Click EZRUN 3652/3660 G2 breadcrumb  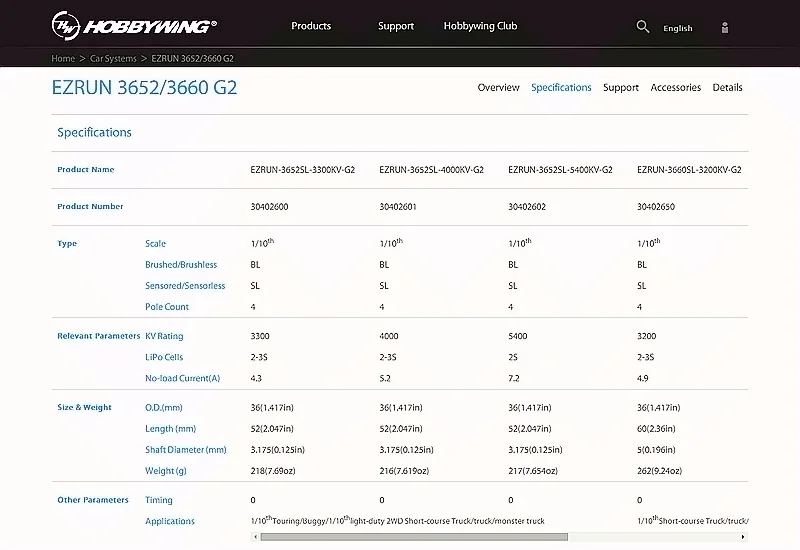192,58
